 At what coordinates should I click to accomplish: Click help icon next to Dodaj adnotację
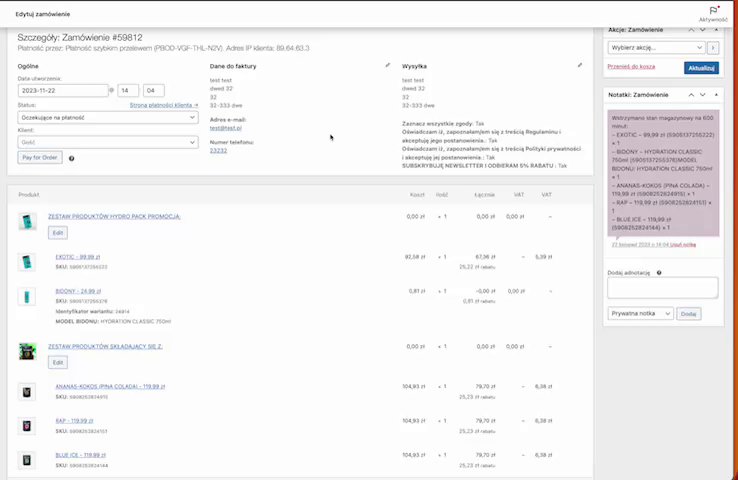(659, 272)
